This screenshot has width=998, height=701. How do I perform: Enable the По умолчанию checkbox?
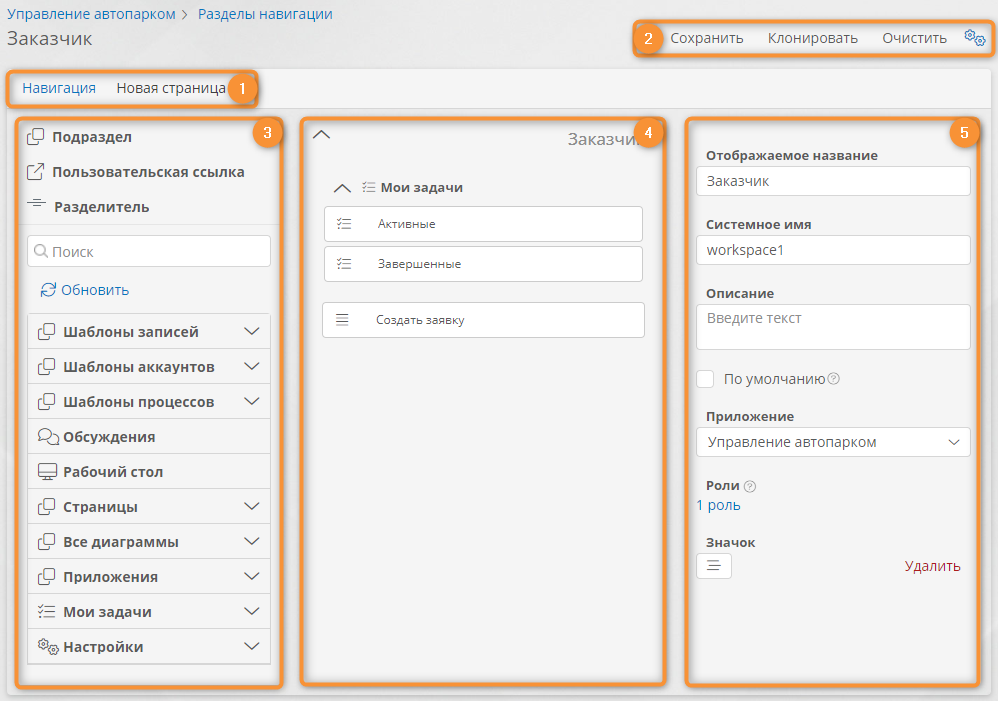pos(705,379)
